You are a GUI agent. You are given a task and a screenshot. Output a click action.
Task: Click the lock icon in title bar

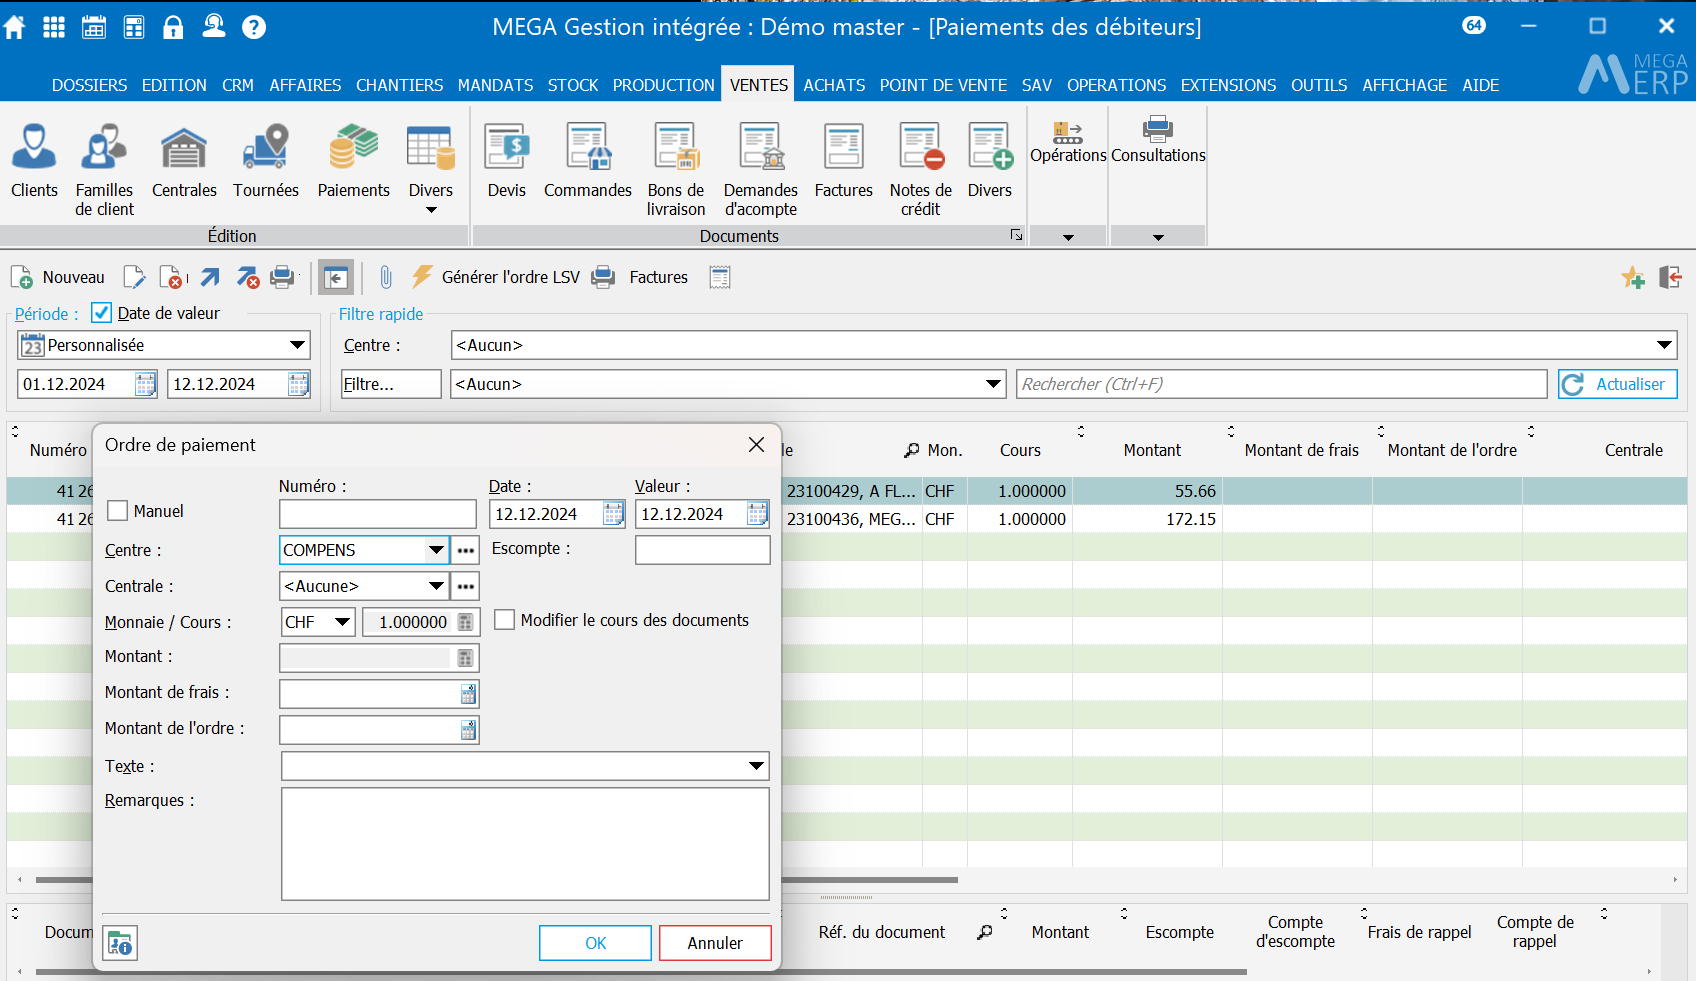click(173, 27)
